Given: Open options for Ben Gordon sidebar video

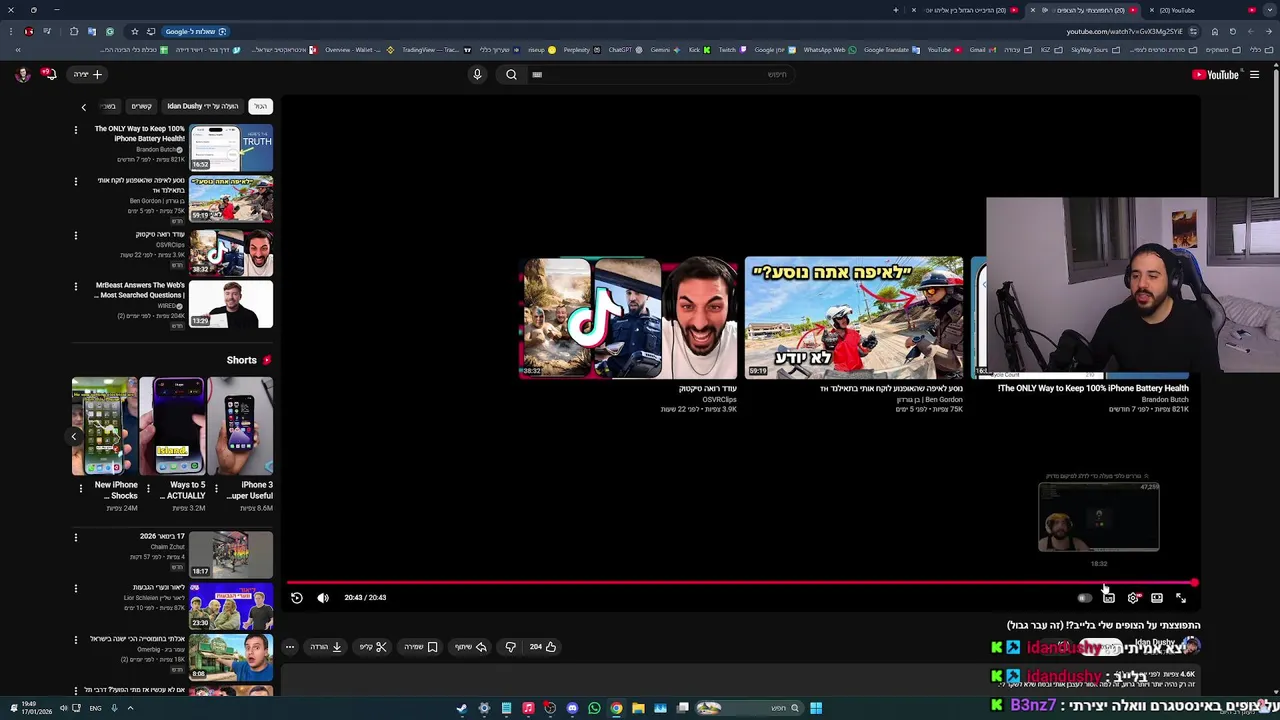Looking at the screenshot, I should coord(75,182).
